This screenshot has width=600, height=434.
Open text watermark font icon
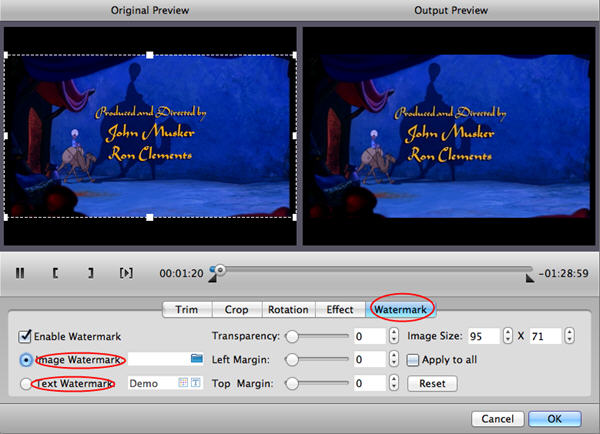pos(196,382)
